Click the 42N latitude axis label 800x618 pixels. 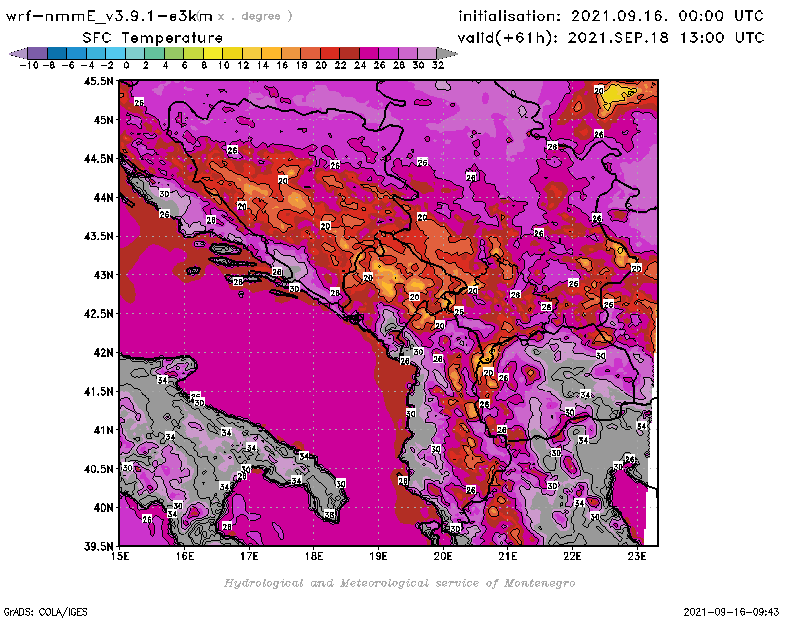(x=104, y=353)
